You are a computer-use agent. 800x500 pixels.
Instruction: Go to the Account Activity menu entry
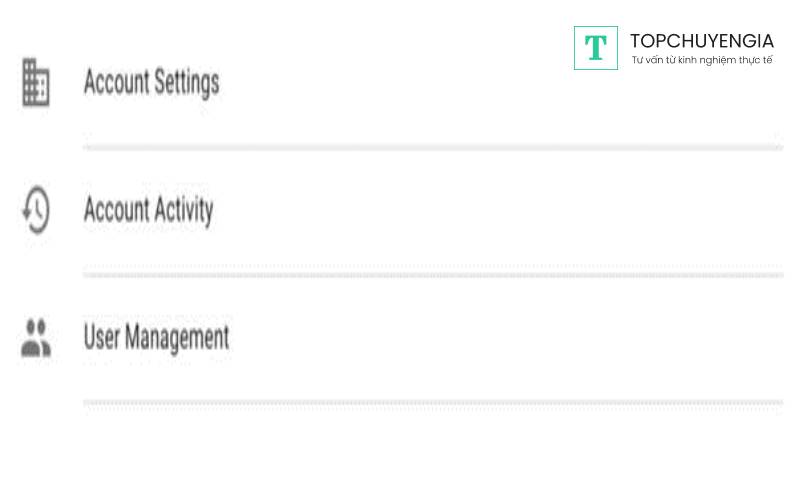click(148, 211)
